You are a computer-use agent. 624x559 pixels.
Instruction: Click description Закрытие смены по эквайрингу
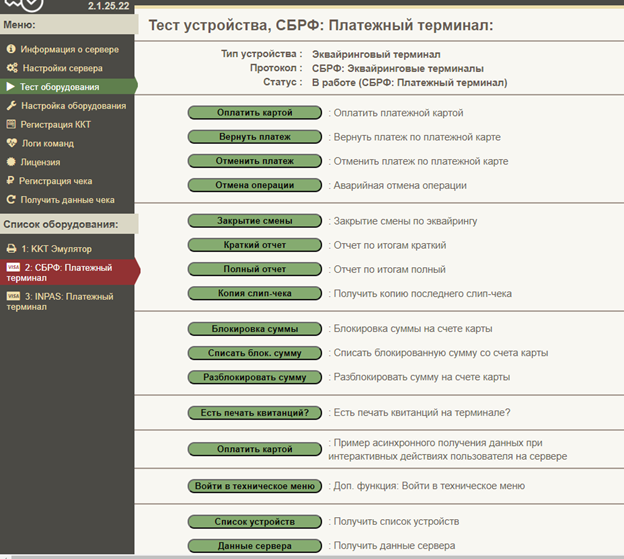coord(405,221)
